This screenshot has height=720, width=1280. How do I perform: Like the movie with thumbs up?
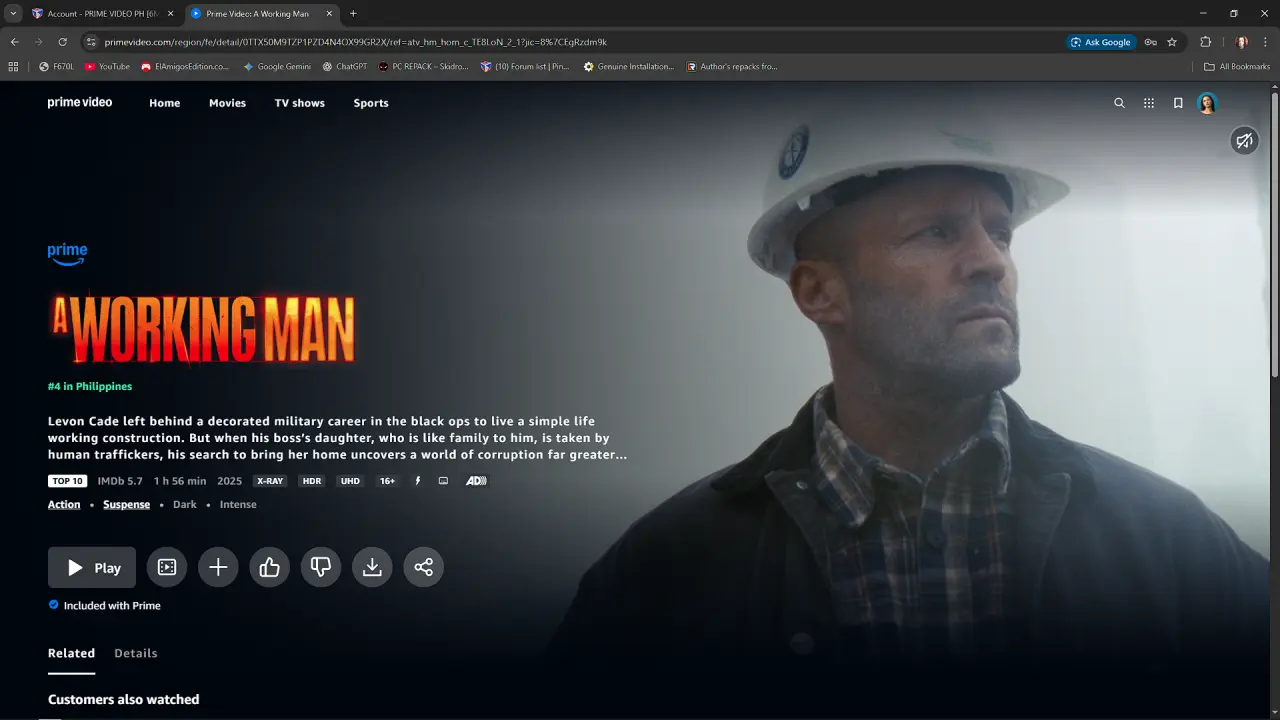coord(269,567)
